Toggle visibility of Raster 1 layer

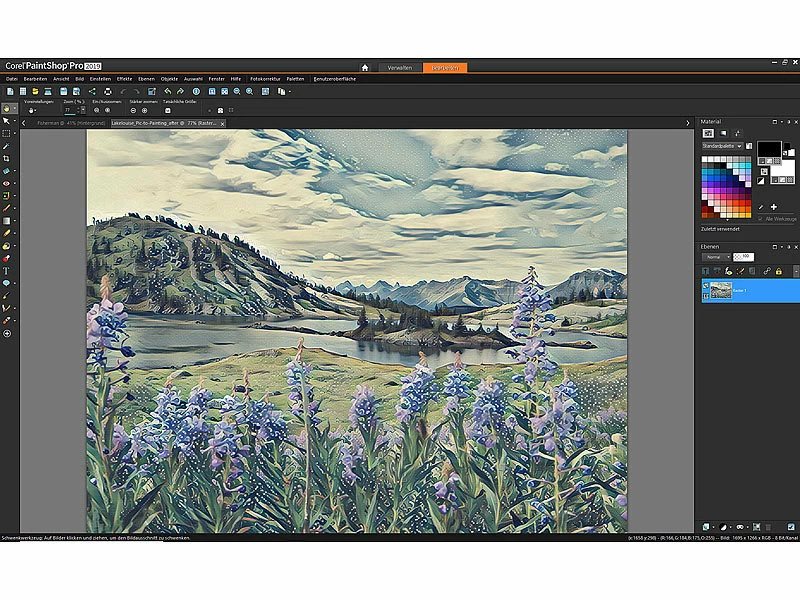pos(705,287)
